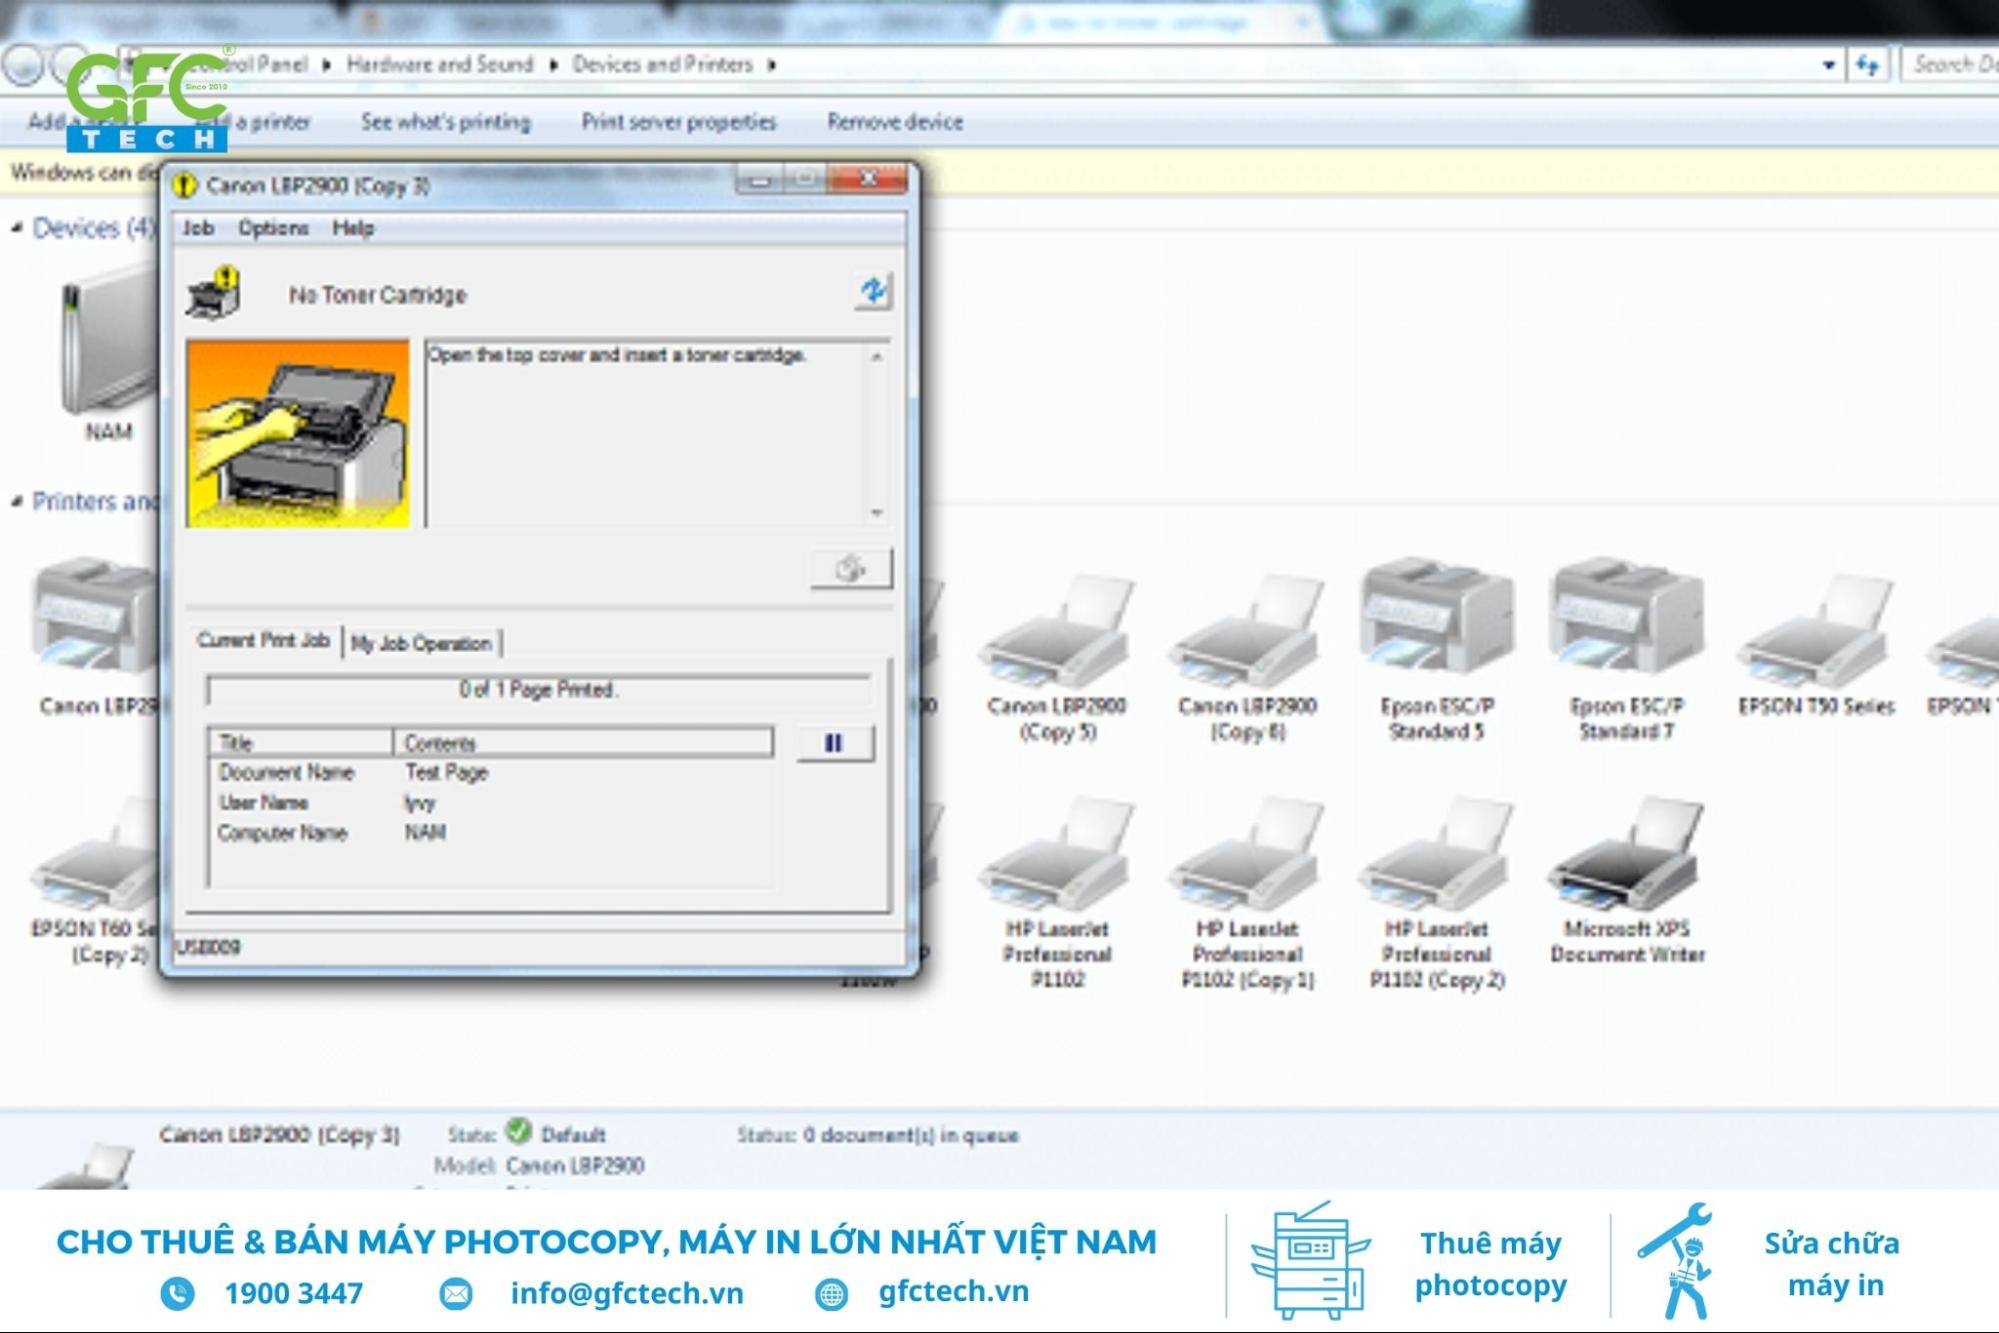Viewport: 1999px width, 1333px height.
Task: Click Sửa chữa máy in text
Action: pyautogui.click(x=1832, y=1264)
